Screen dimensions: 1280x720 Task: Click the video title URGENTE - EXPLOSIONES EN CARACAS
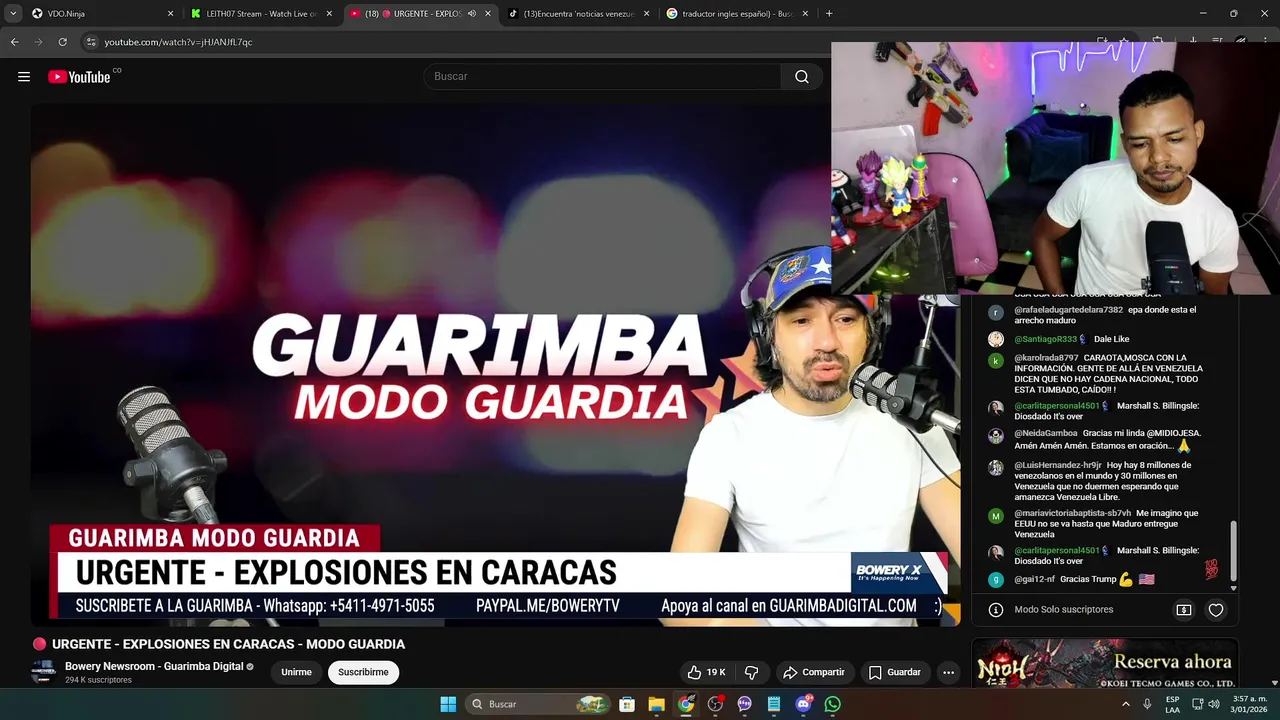[x=228, y=644]
